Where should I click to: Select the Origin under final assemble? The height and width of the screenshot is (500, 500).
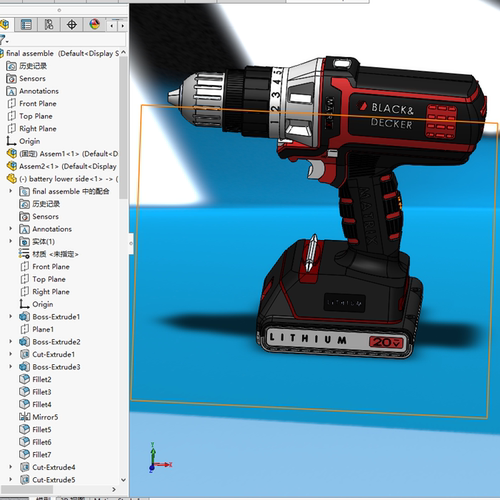click(x=23, y=141)
